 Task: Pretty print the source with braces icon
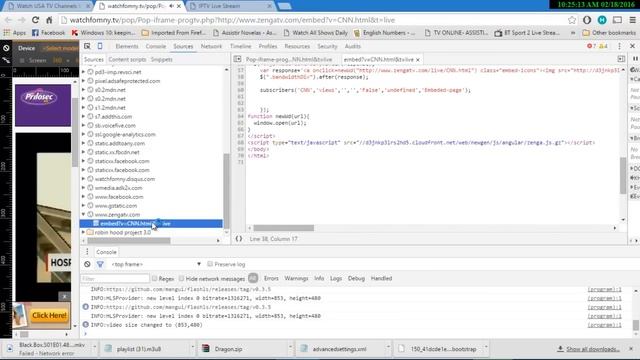[239, 239]
